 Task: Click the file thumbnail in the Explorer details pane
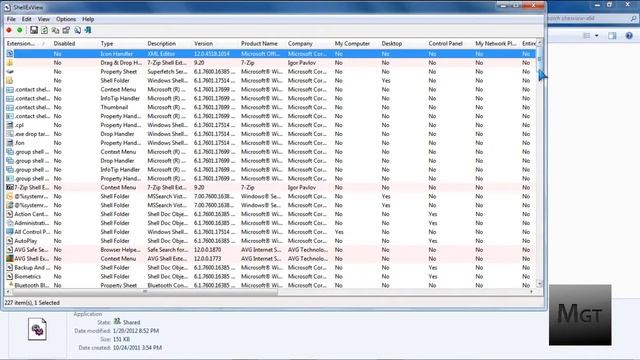(x=37, y=329)
